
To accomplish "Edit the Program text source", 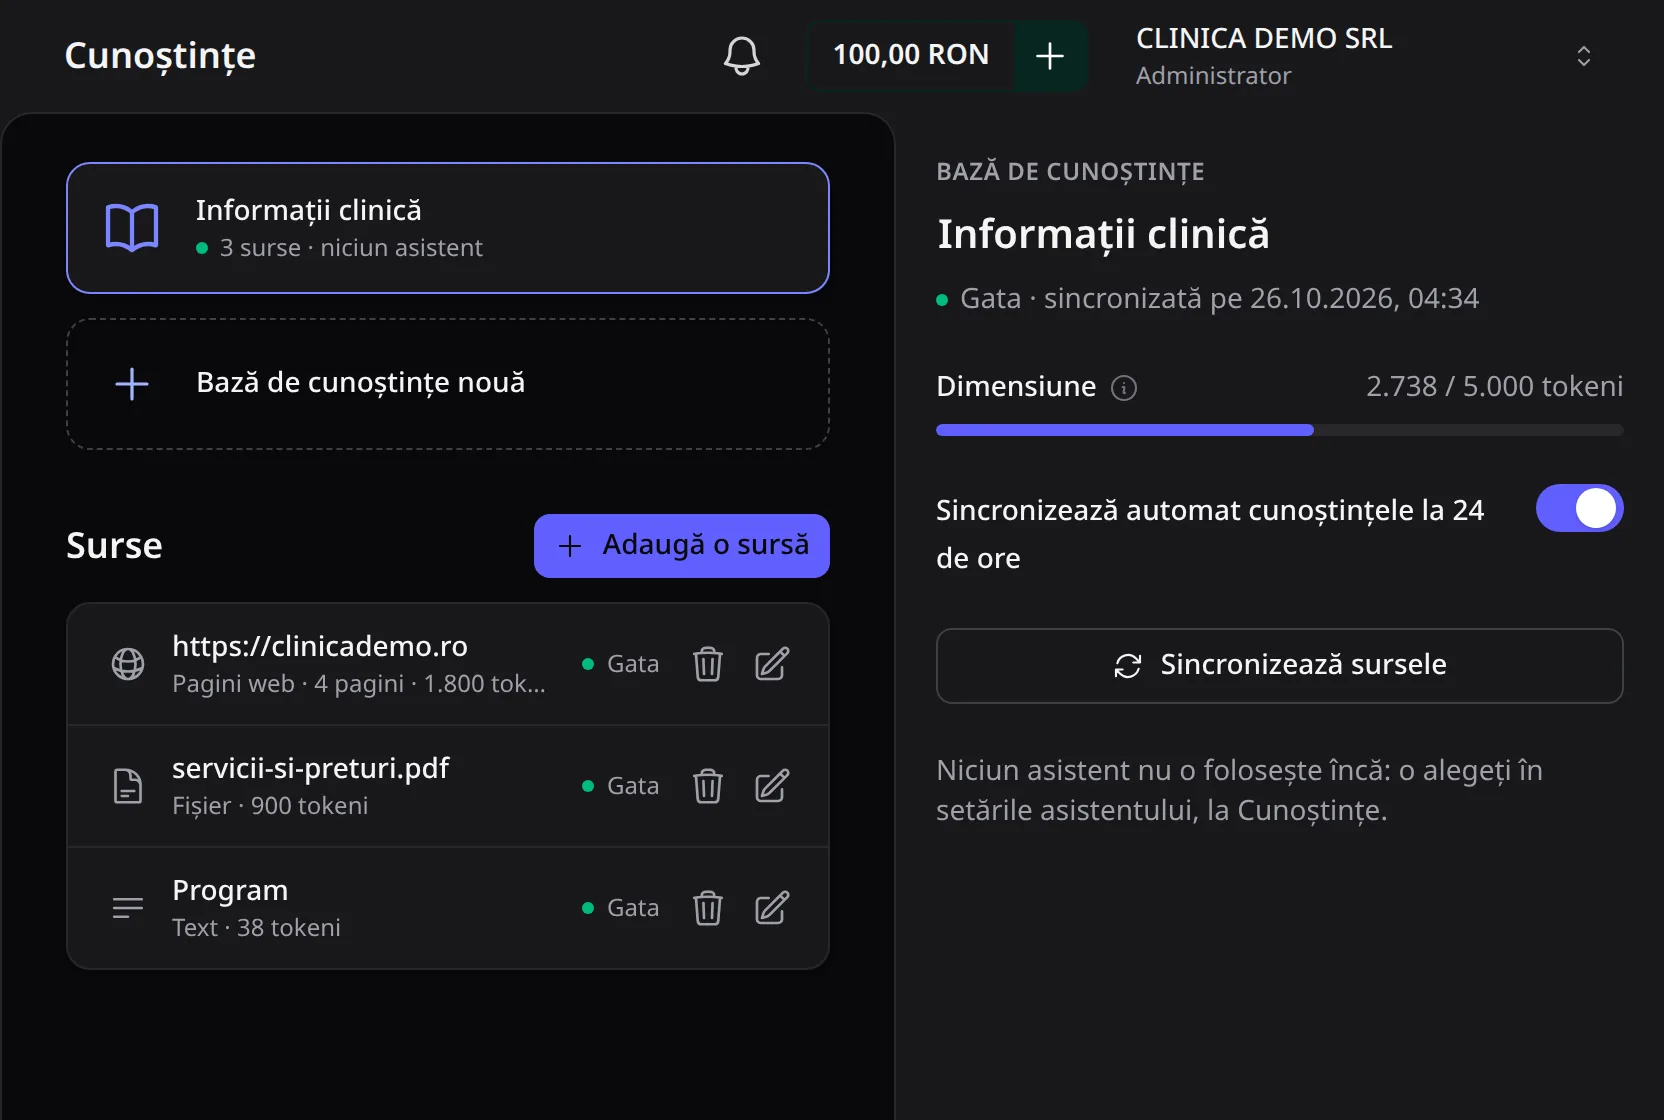I will [x=772, y=908].
